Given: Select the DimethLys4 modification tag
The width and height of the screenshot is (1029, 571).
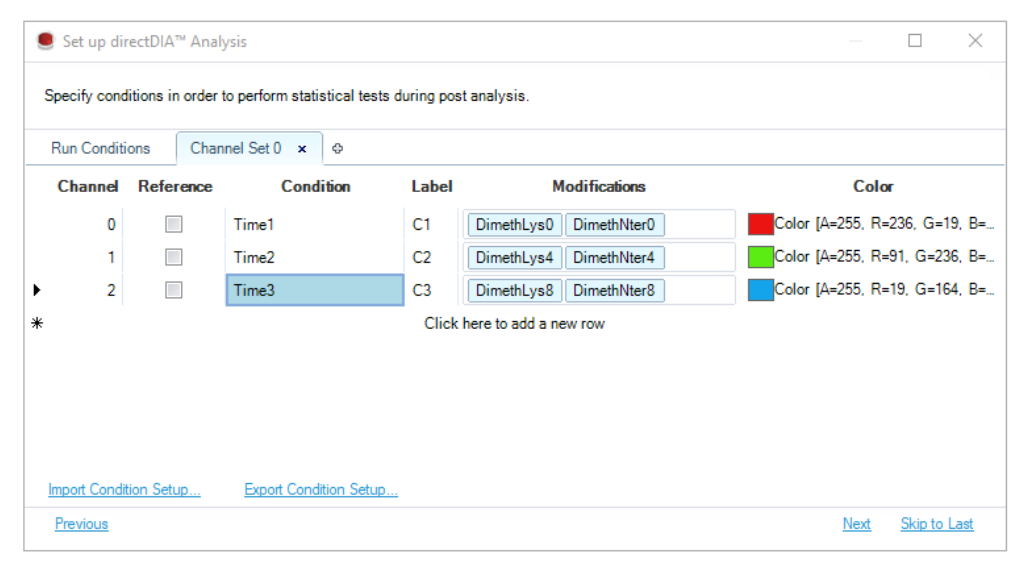Looking at the screenshot, I should coord(514,257).
